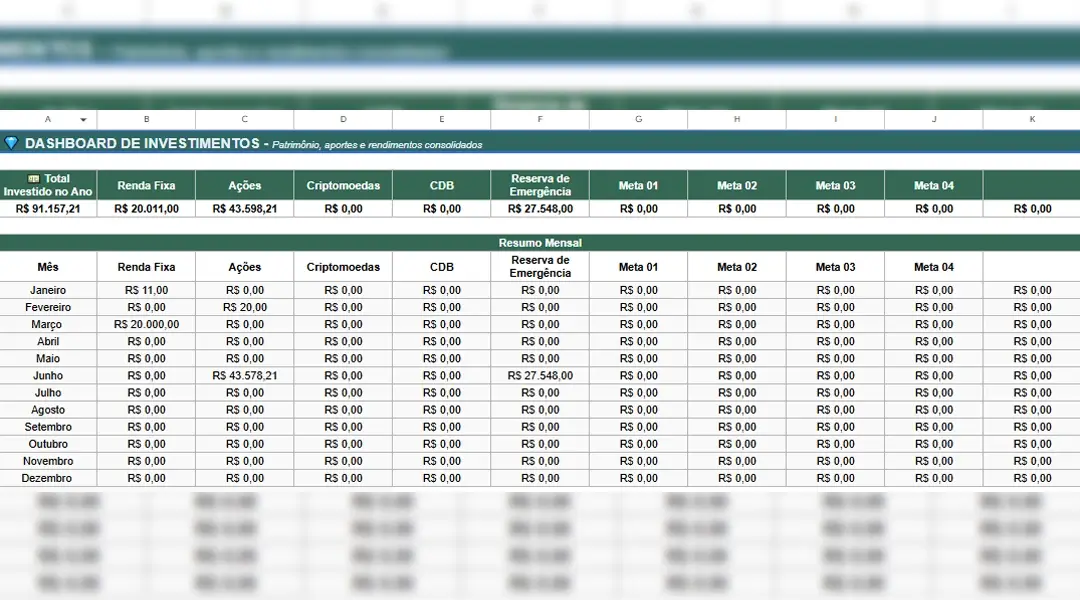Select the Março row label
Viewport: 1080px width, 600px height.
pos(48,324)
